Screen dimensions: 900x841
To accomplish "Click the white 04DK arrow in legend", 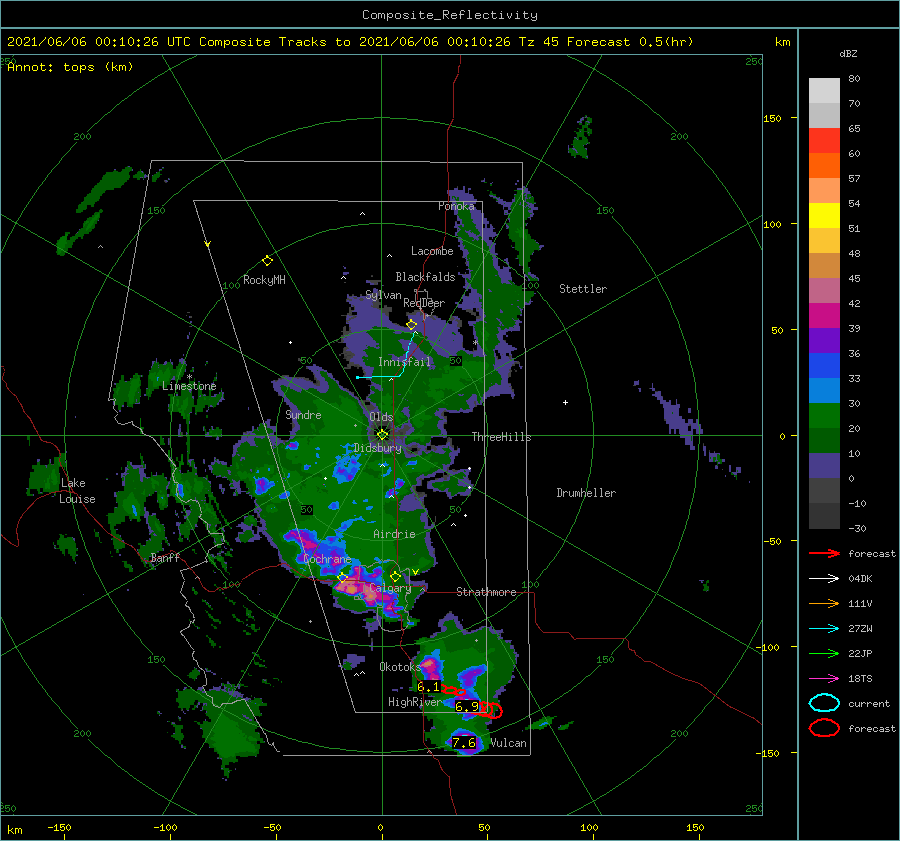I will [x=824, y=579].
